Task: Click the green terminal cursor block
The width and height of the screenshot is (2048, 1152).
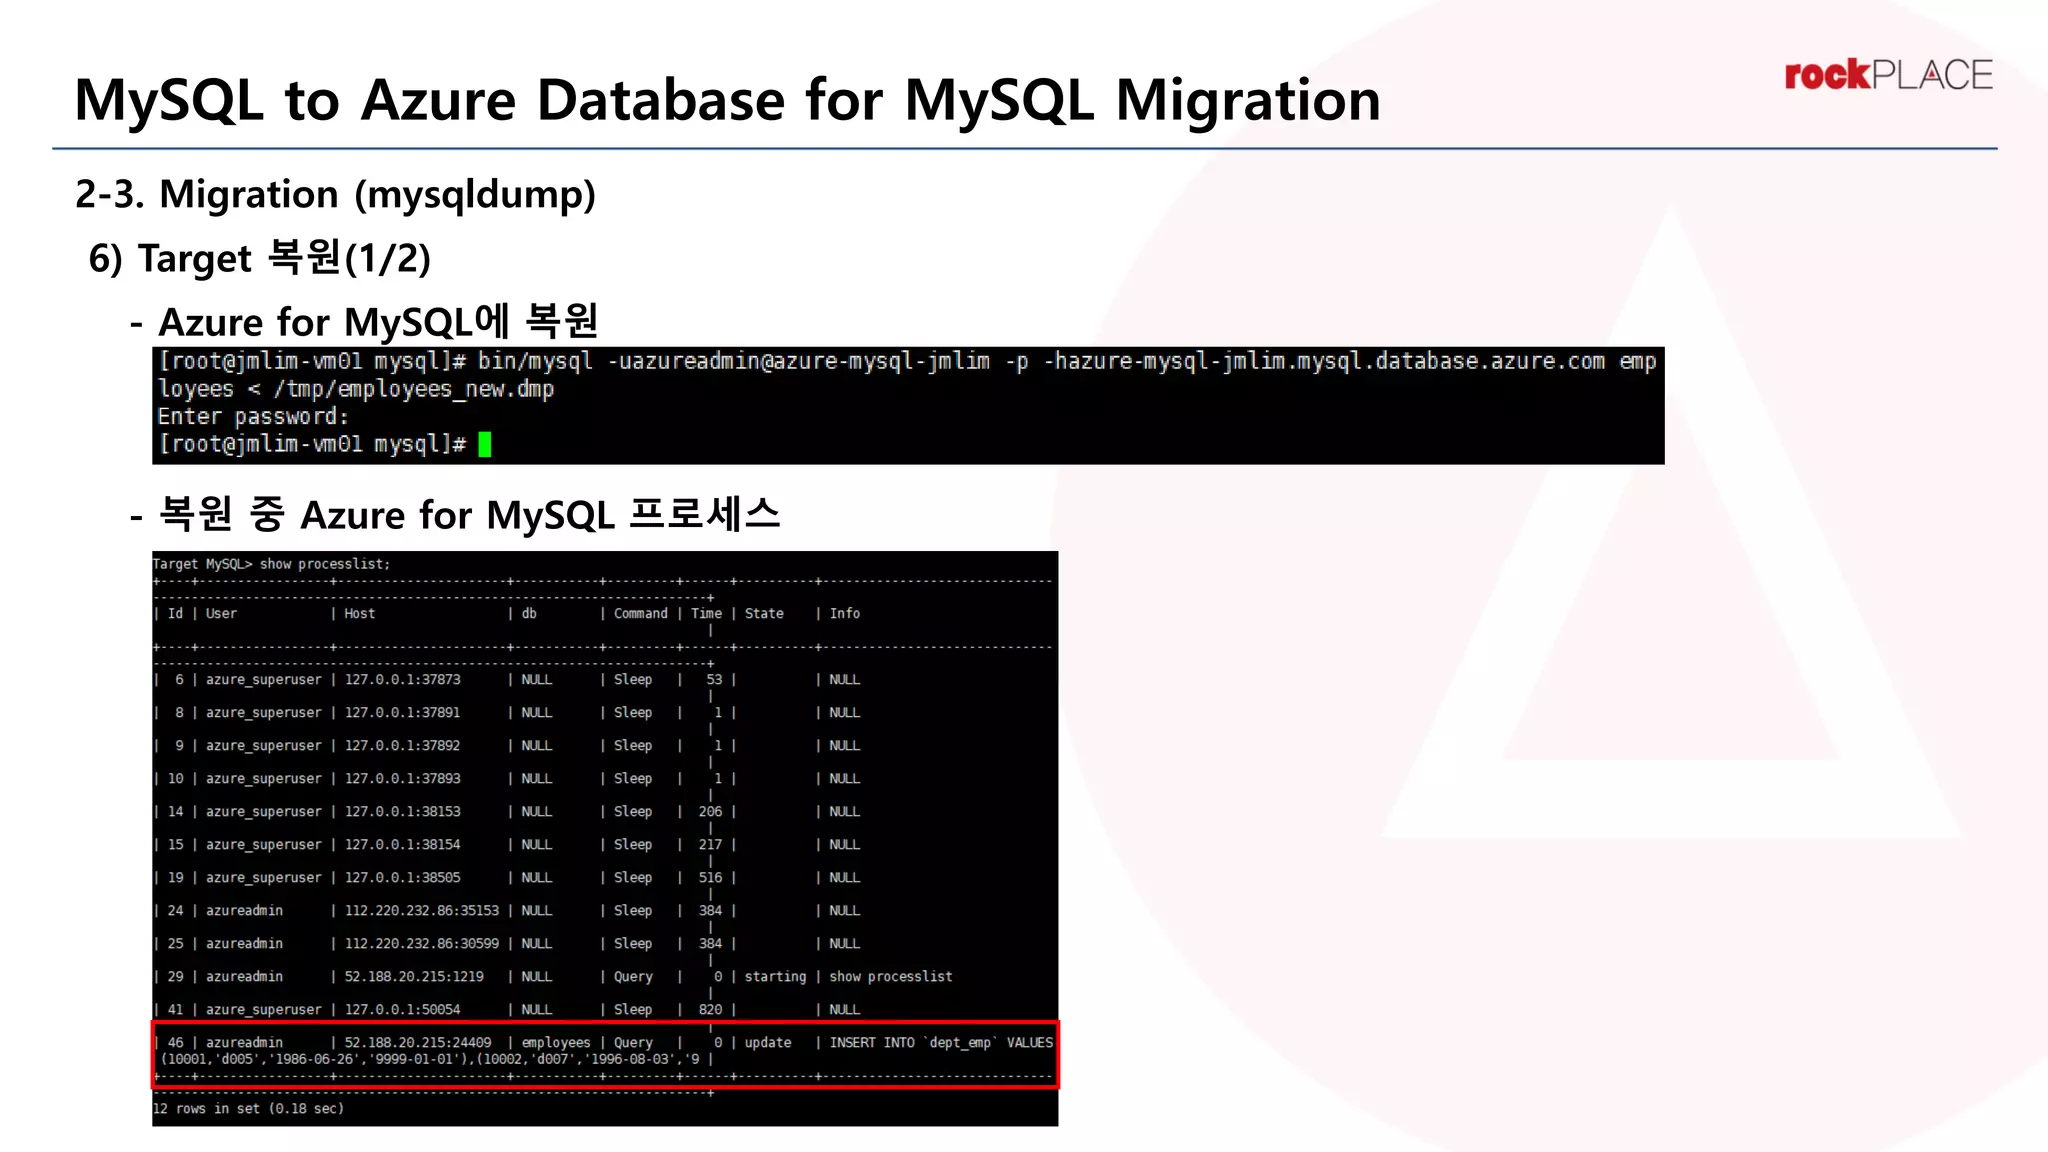Action: point(485,444)
